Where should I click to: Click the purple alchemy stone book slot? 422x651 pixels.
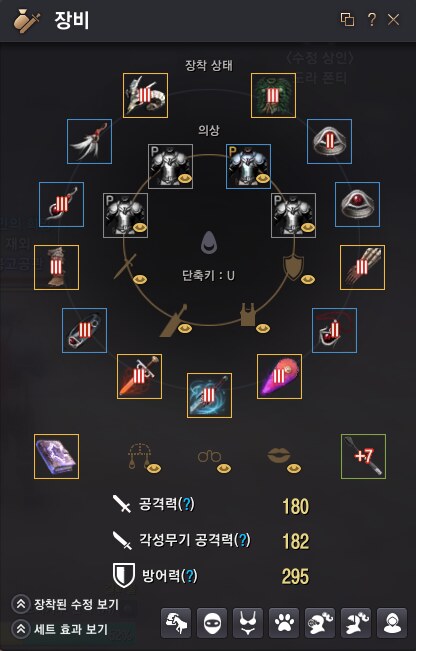tap(56, 456)
